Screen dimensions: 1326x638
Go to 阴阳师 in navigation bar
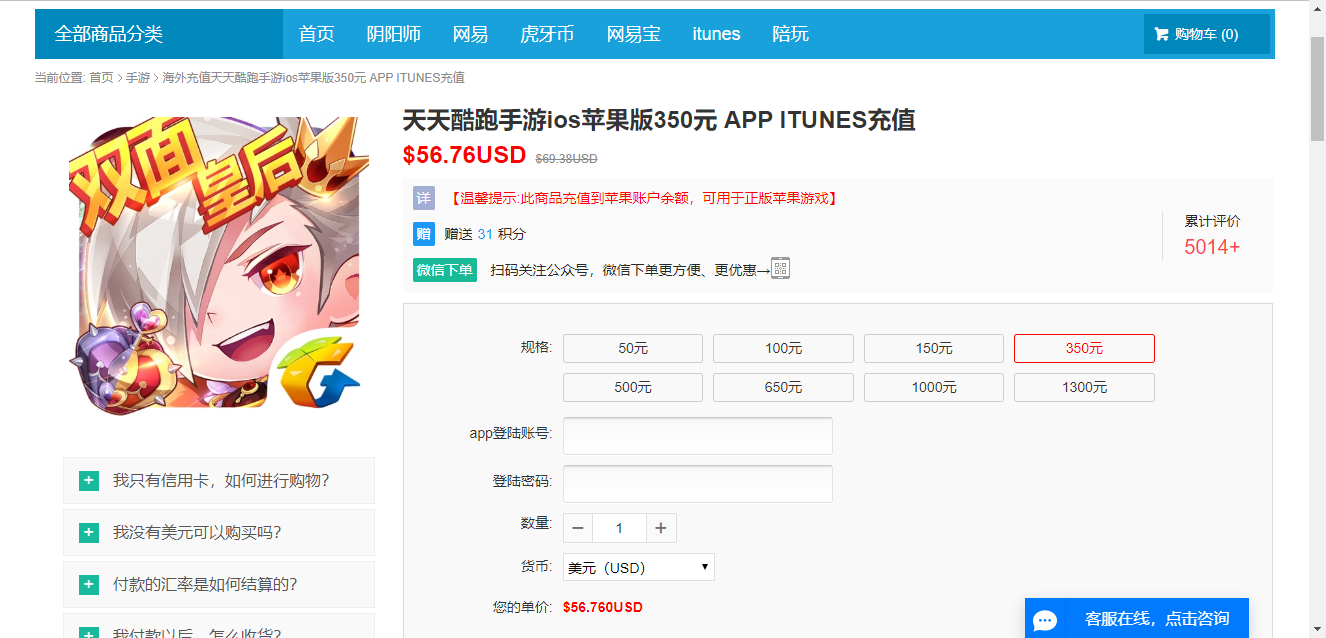(393, 34)
